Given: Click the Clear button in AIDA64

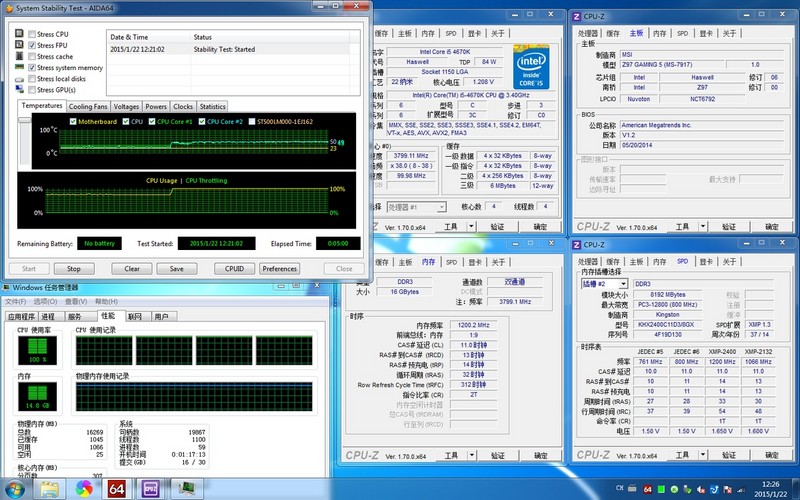Looking at the screenshot, I should [132, 268].
